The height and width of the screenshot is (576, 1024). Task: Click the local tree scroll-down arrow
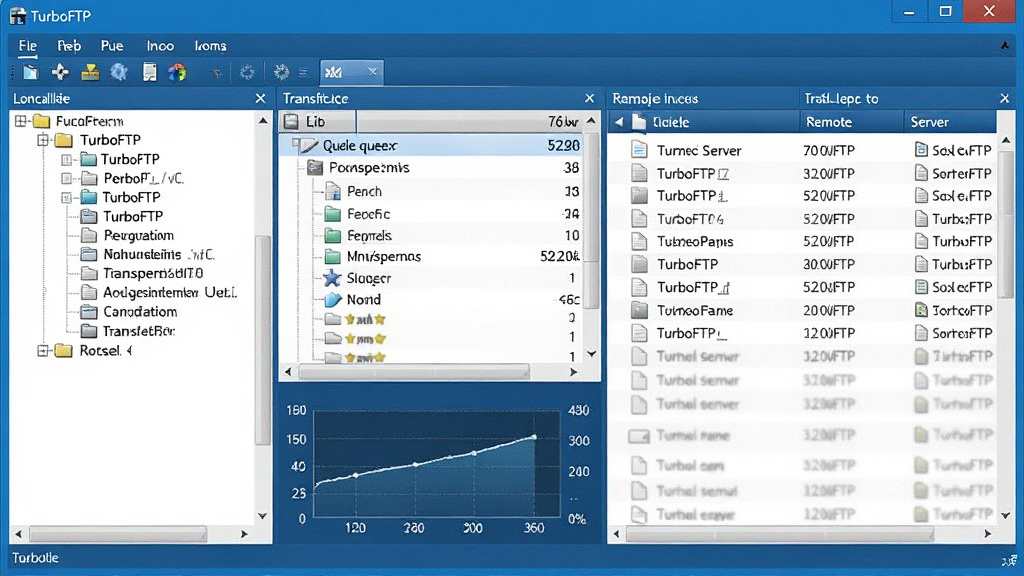tap(263, 516)
